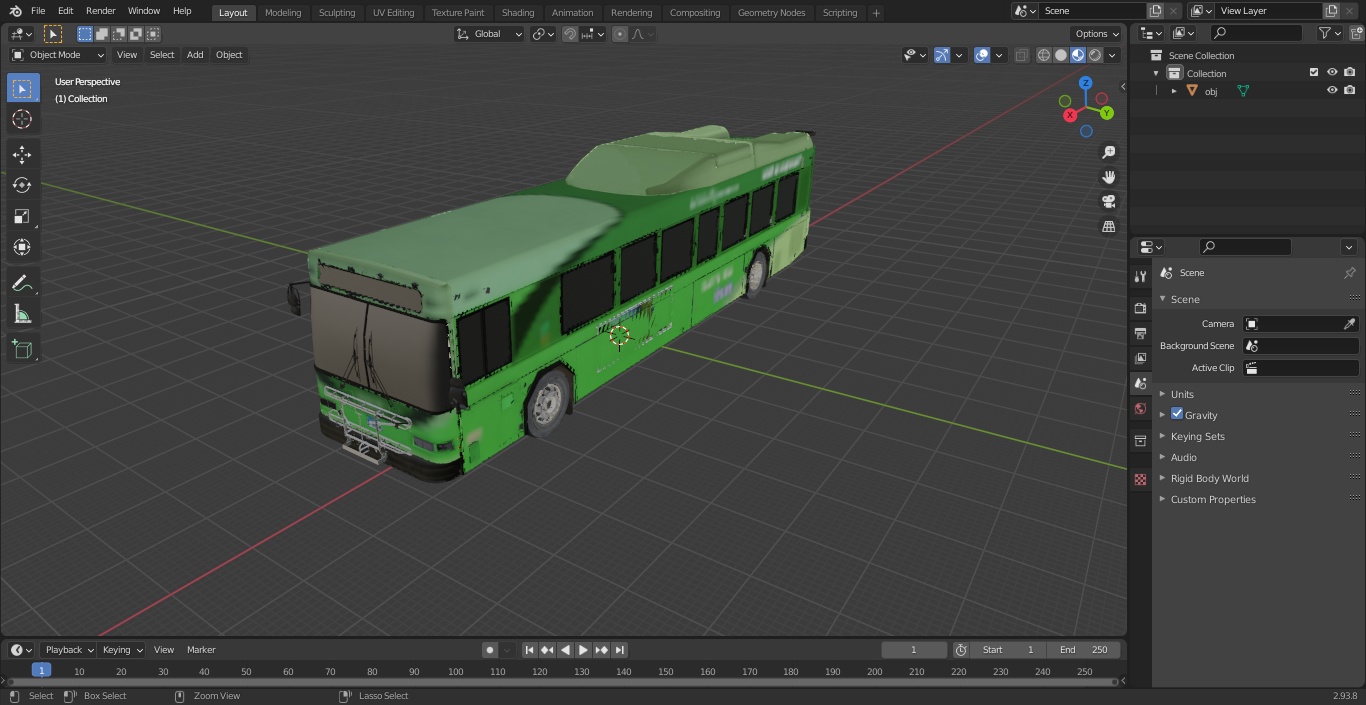Select the Annotate tool
The width and height of the screenshot is (1366, 705).
(x=22, y=283)
